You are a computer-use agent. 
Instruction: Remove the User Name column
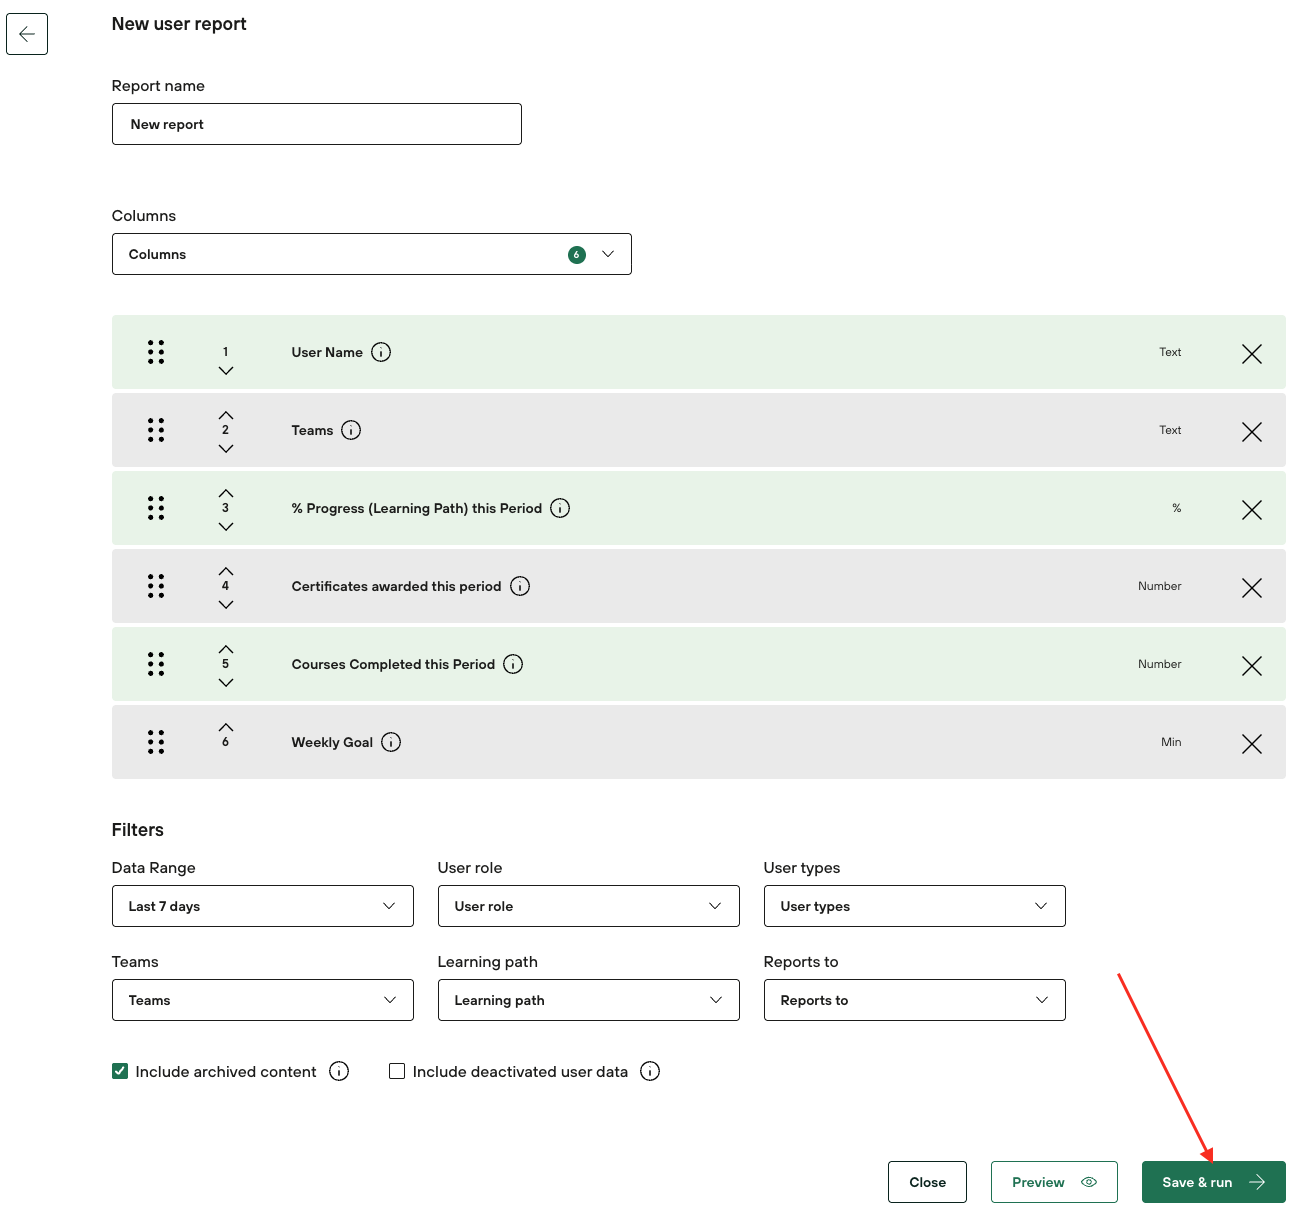pyautogui.click(x=1251, y=354)
